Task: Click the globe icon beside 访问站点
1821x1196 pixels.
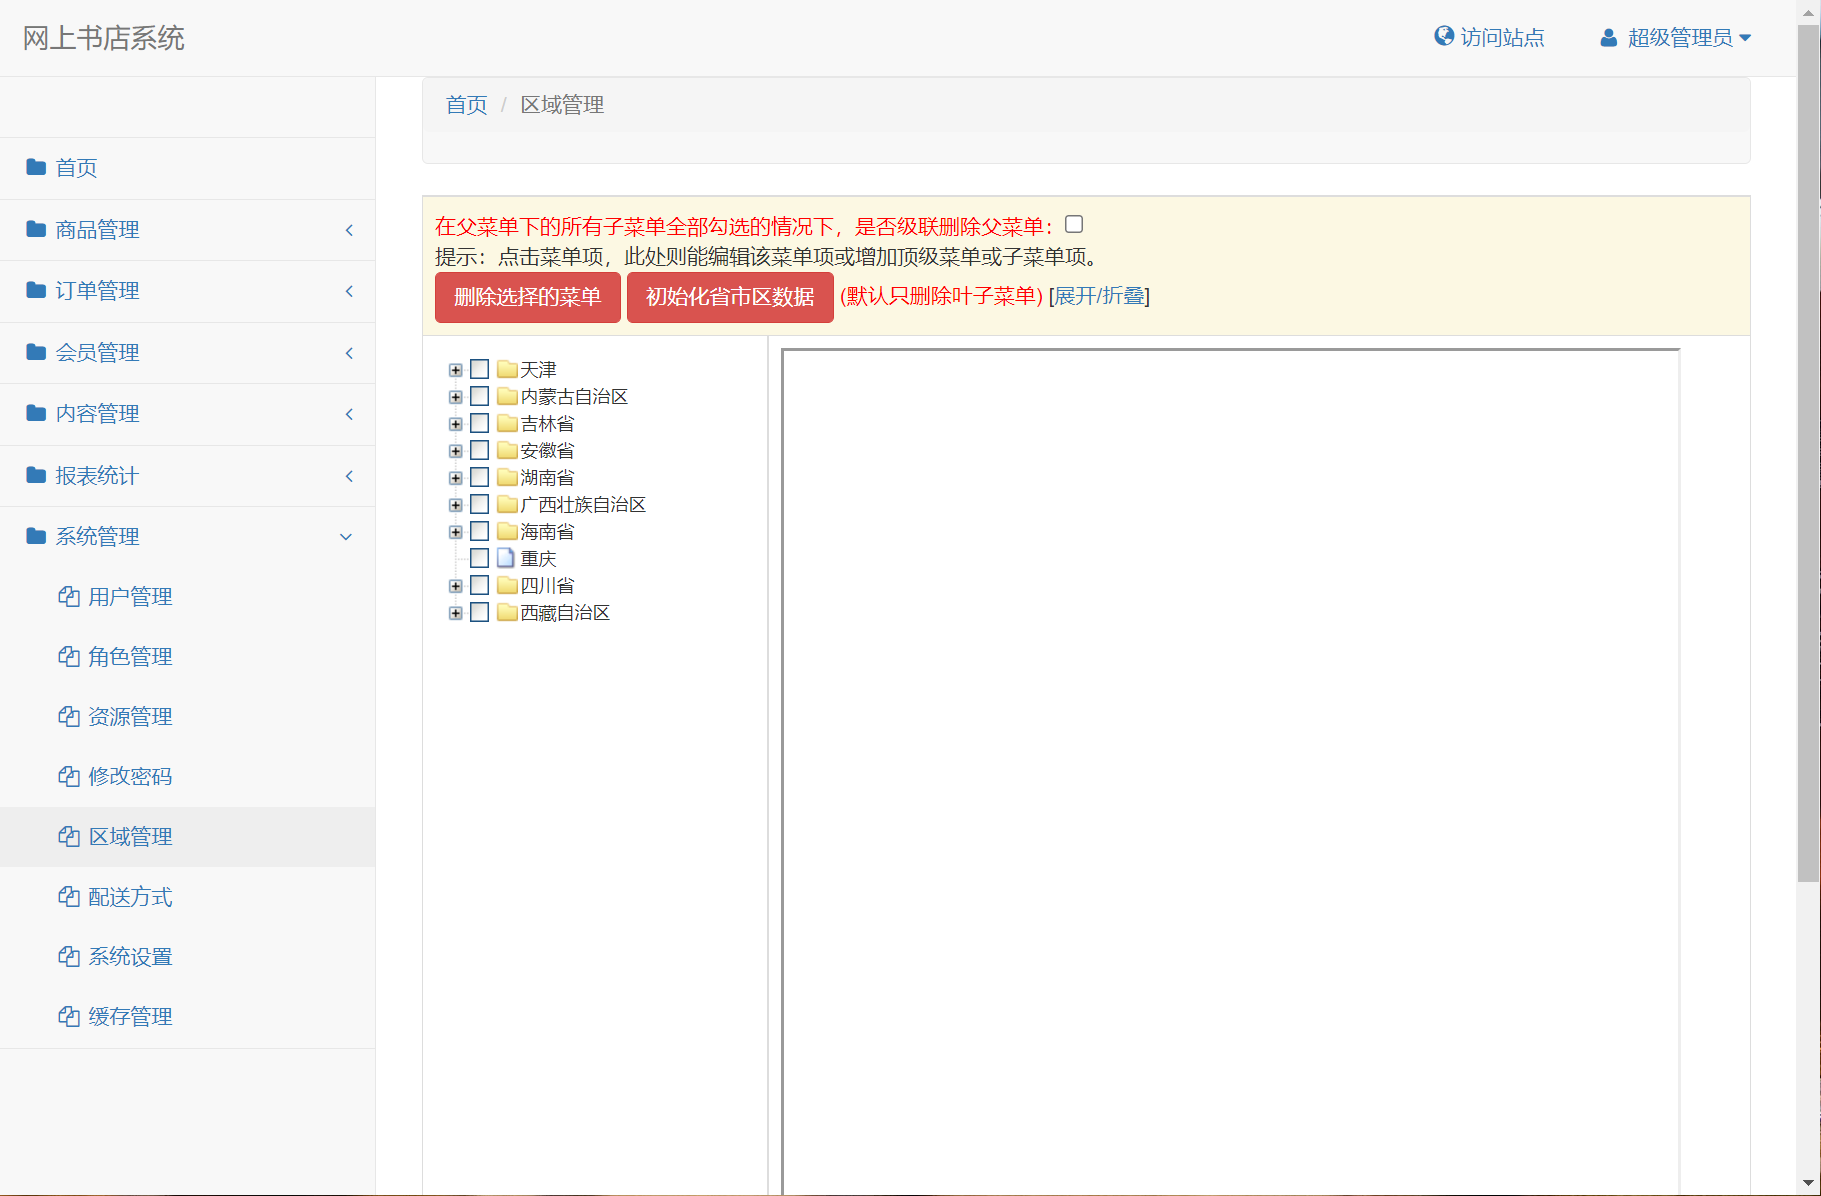Action: 1443,37
